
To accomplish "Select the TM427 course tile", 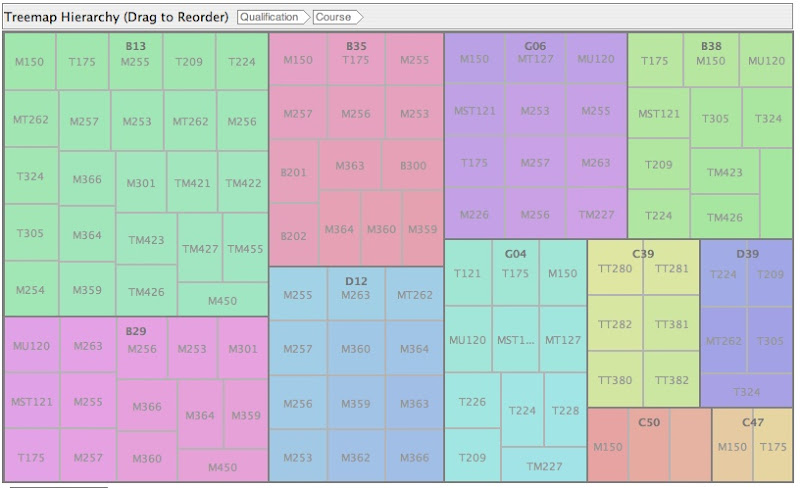I will [199, 248].
